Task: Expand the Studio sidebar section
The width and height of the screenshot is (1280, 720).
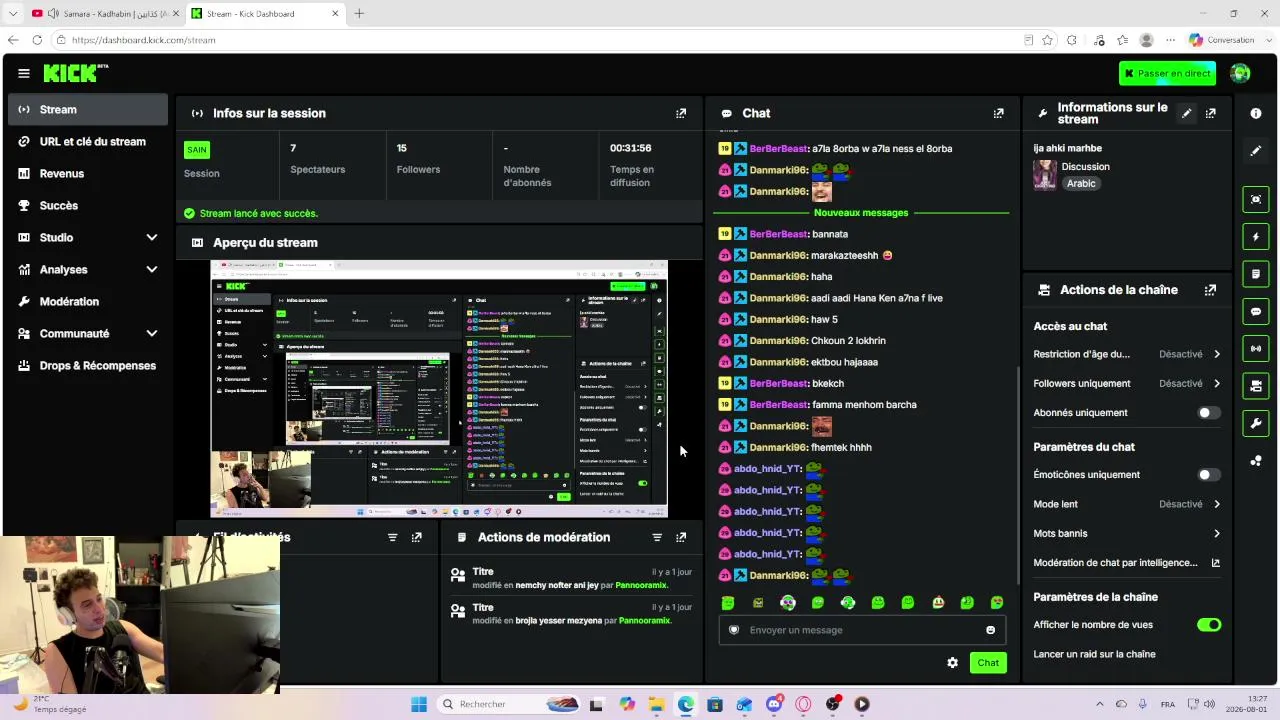Action: click(152, 238)
